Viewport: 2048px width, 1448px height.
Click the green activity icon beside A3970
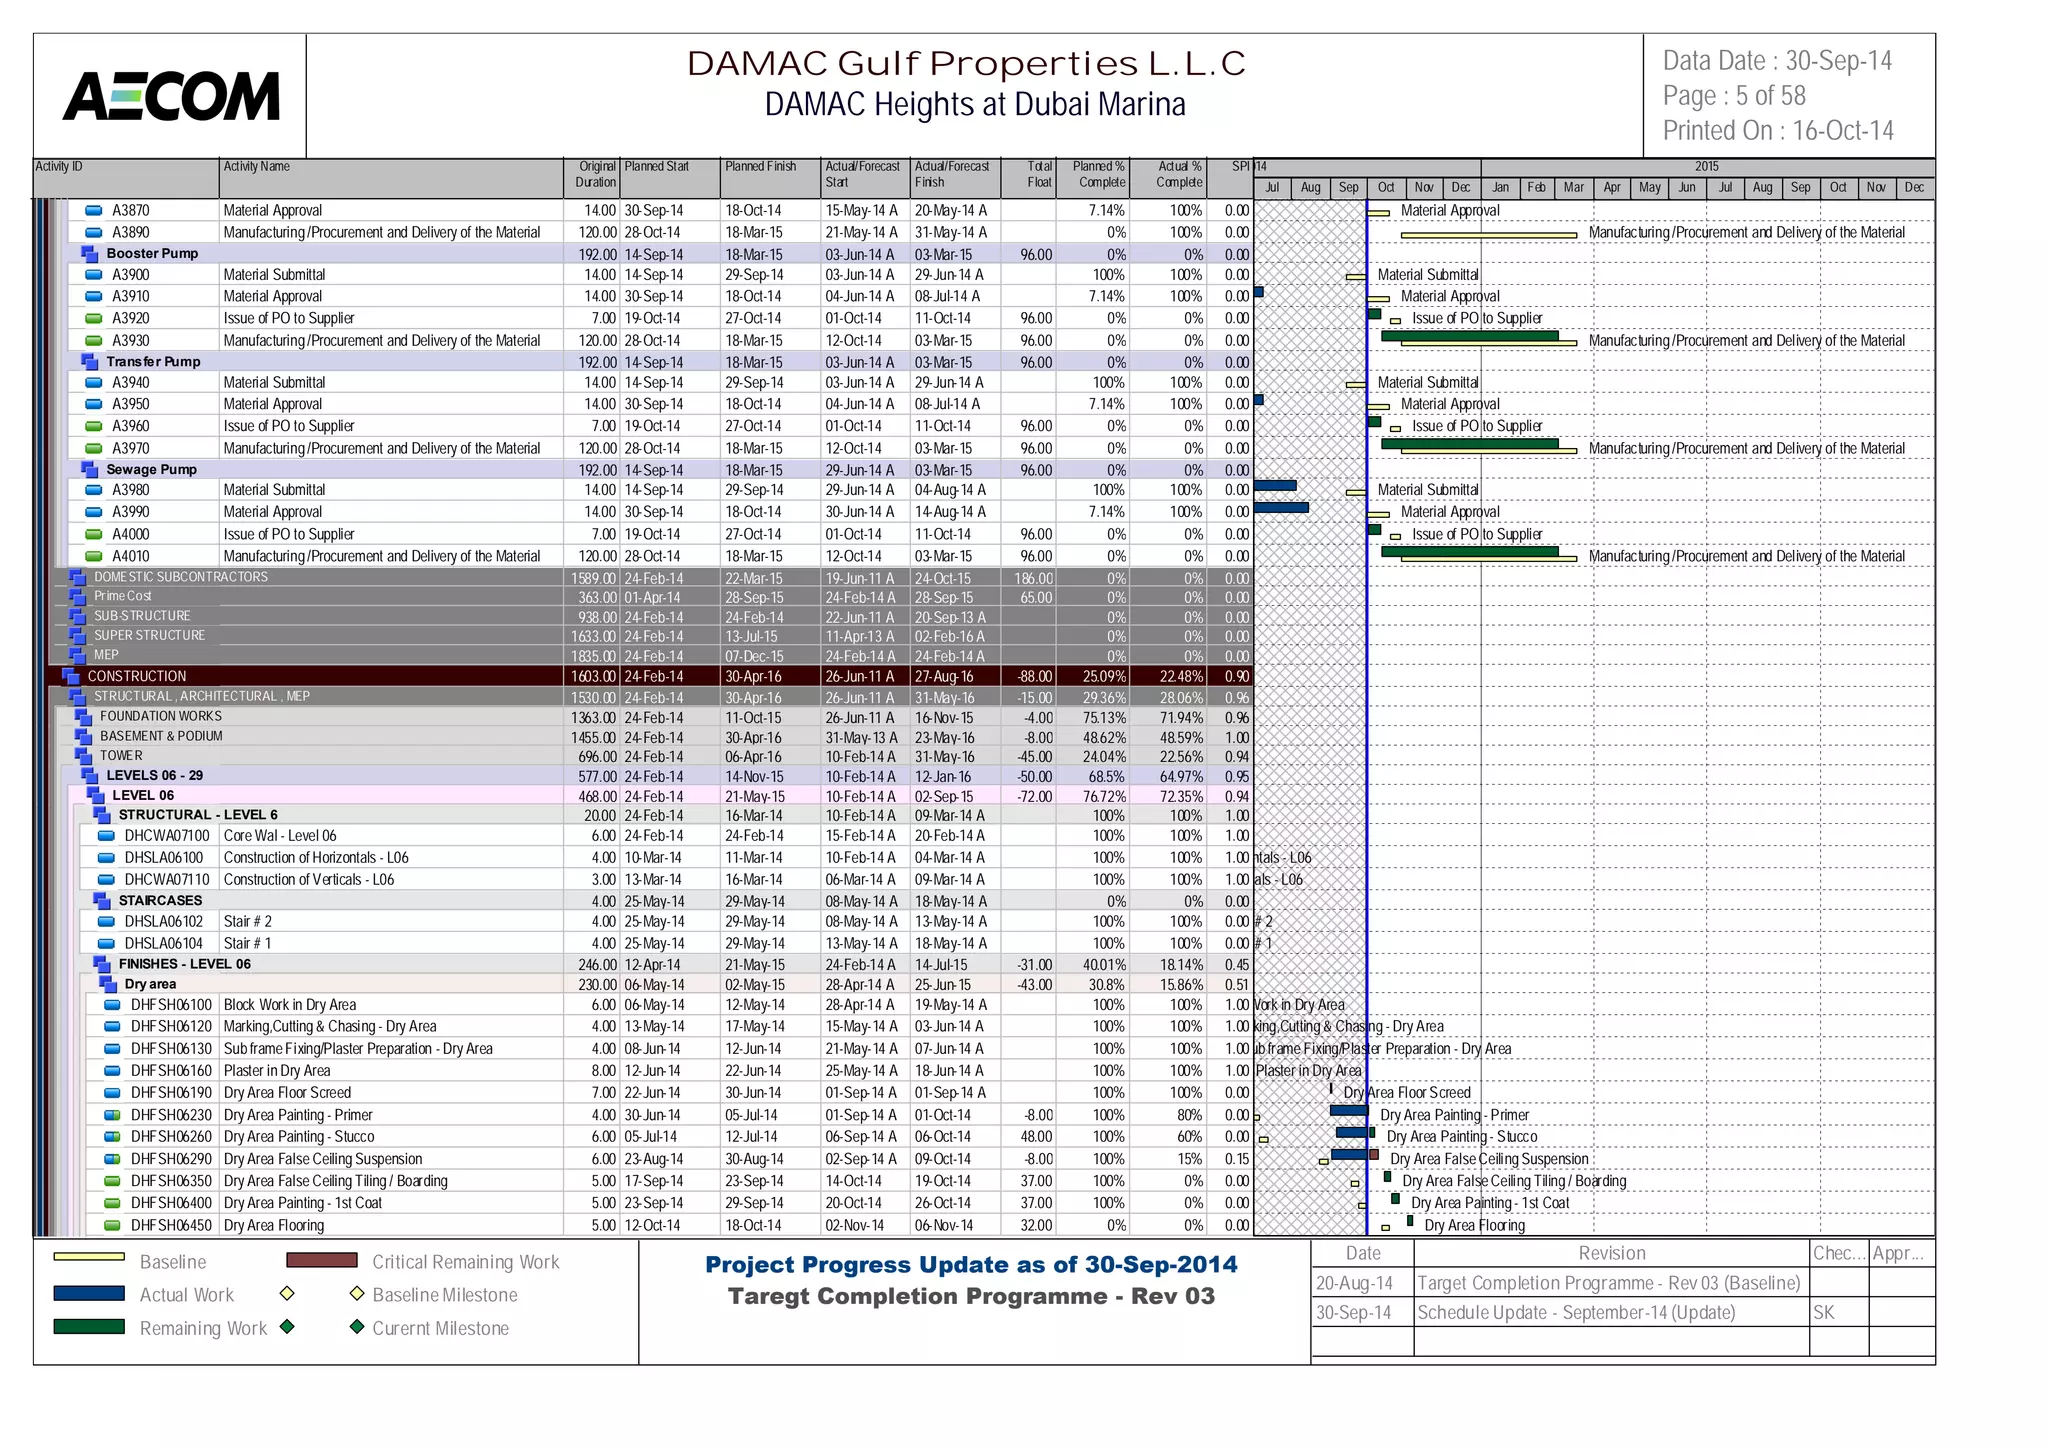(x=93, y=449)
